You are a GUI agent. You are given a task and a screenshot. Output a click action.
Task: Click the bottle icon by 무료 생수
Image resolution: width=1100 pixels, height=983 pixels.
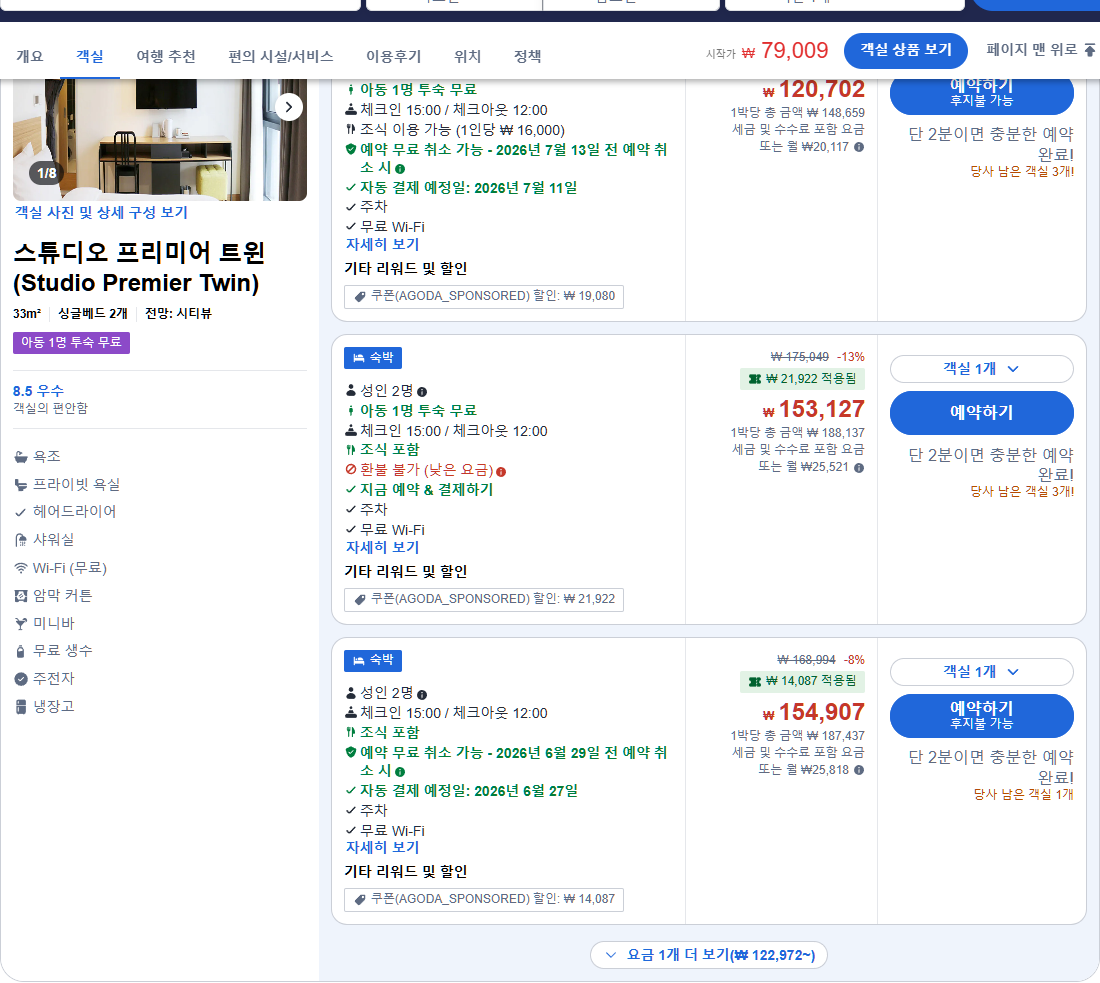(21, 651)
